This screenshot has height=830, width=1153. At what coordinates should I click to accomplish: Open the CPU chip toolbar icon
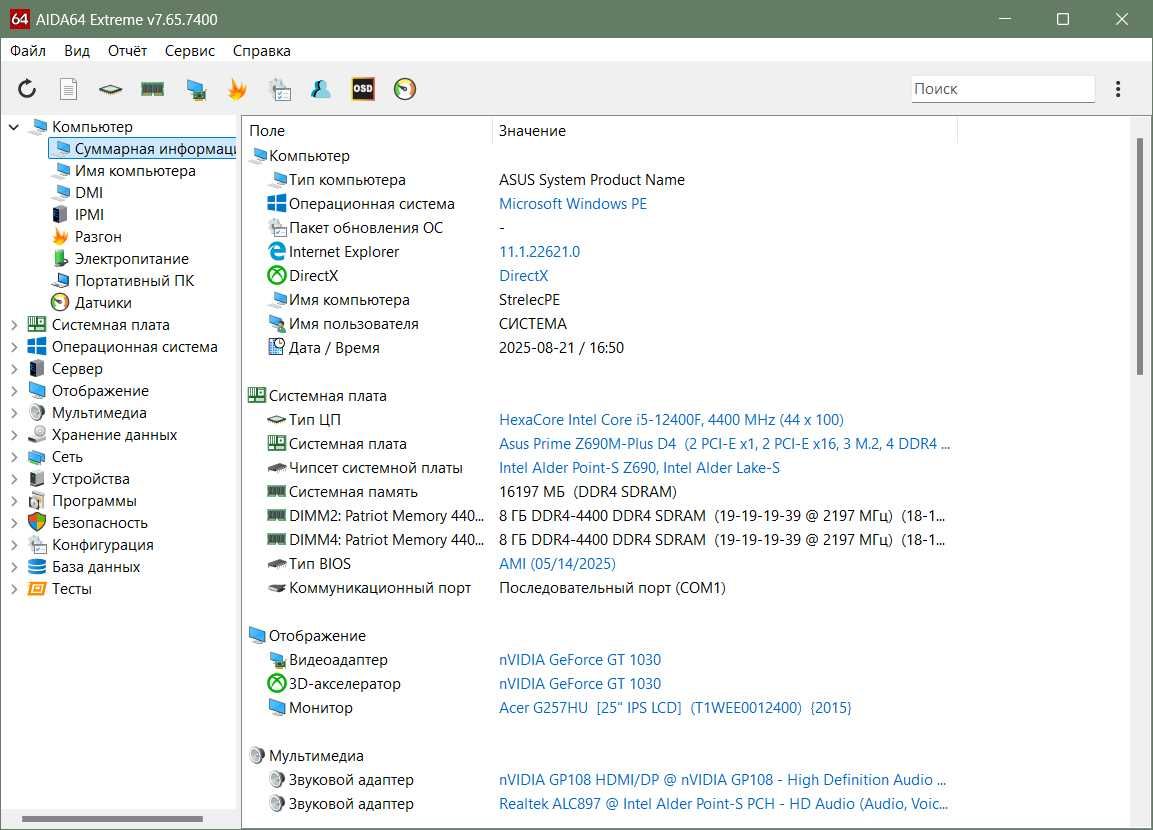(x=110, y=89)
